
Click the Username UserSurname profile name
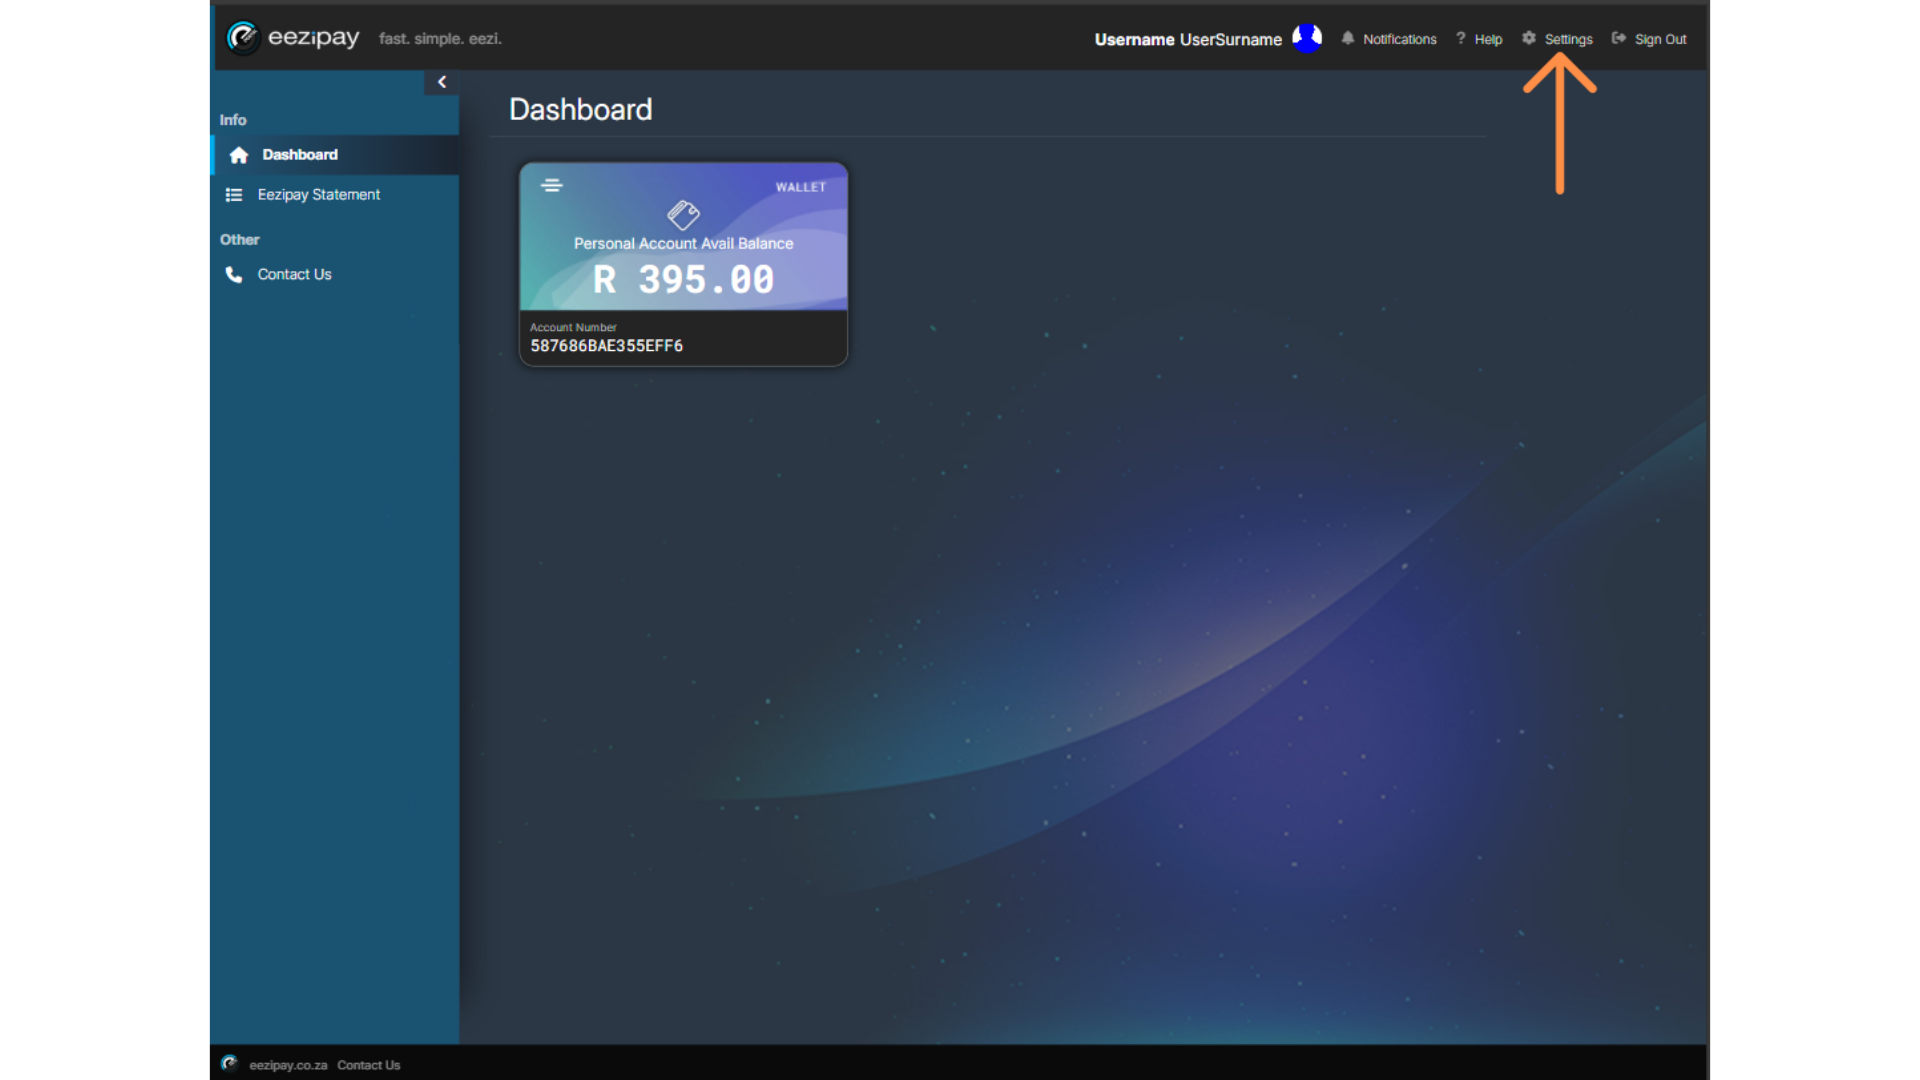pos(1188,39)
